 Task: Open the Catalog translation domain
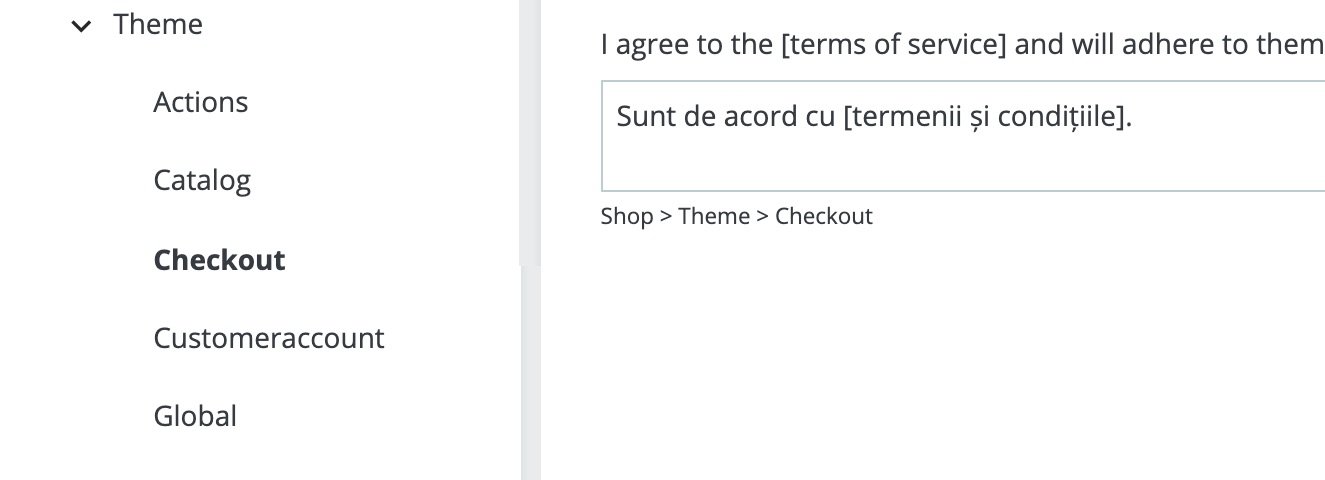pyautogui.click(x=202, y=180)
